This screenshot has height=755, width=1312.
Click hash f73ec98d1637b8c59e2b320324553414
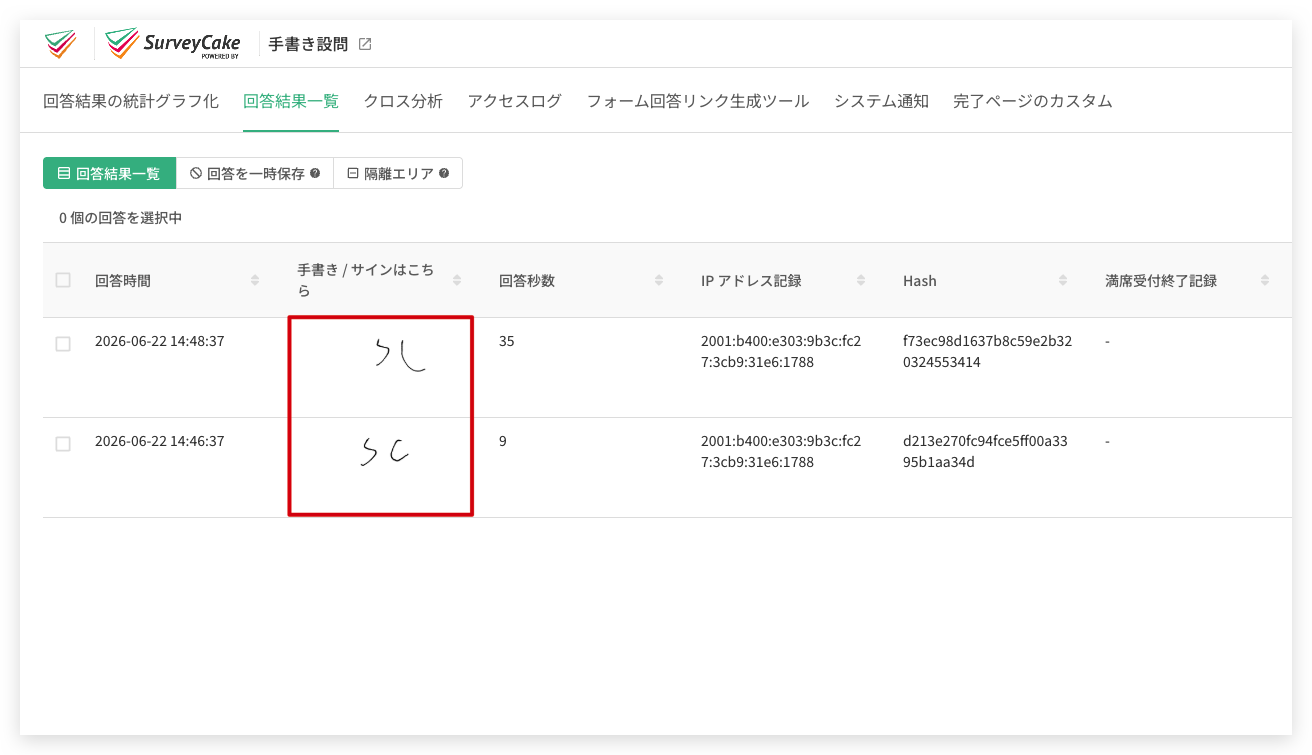987,352
